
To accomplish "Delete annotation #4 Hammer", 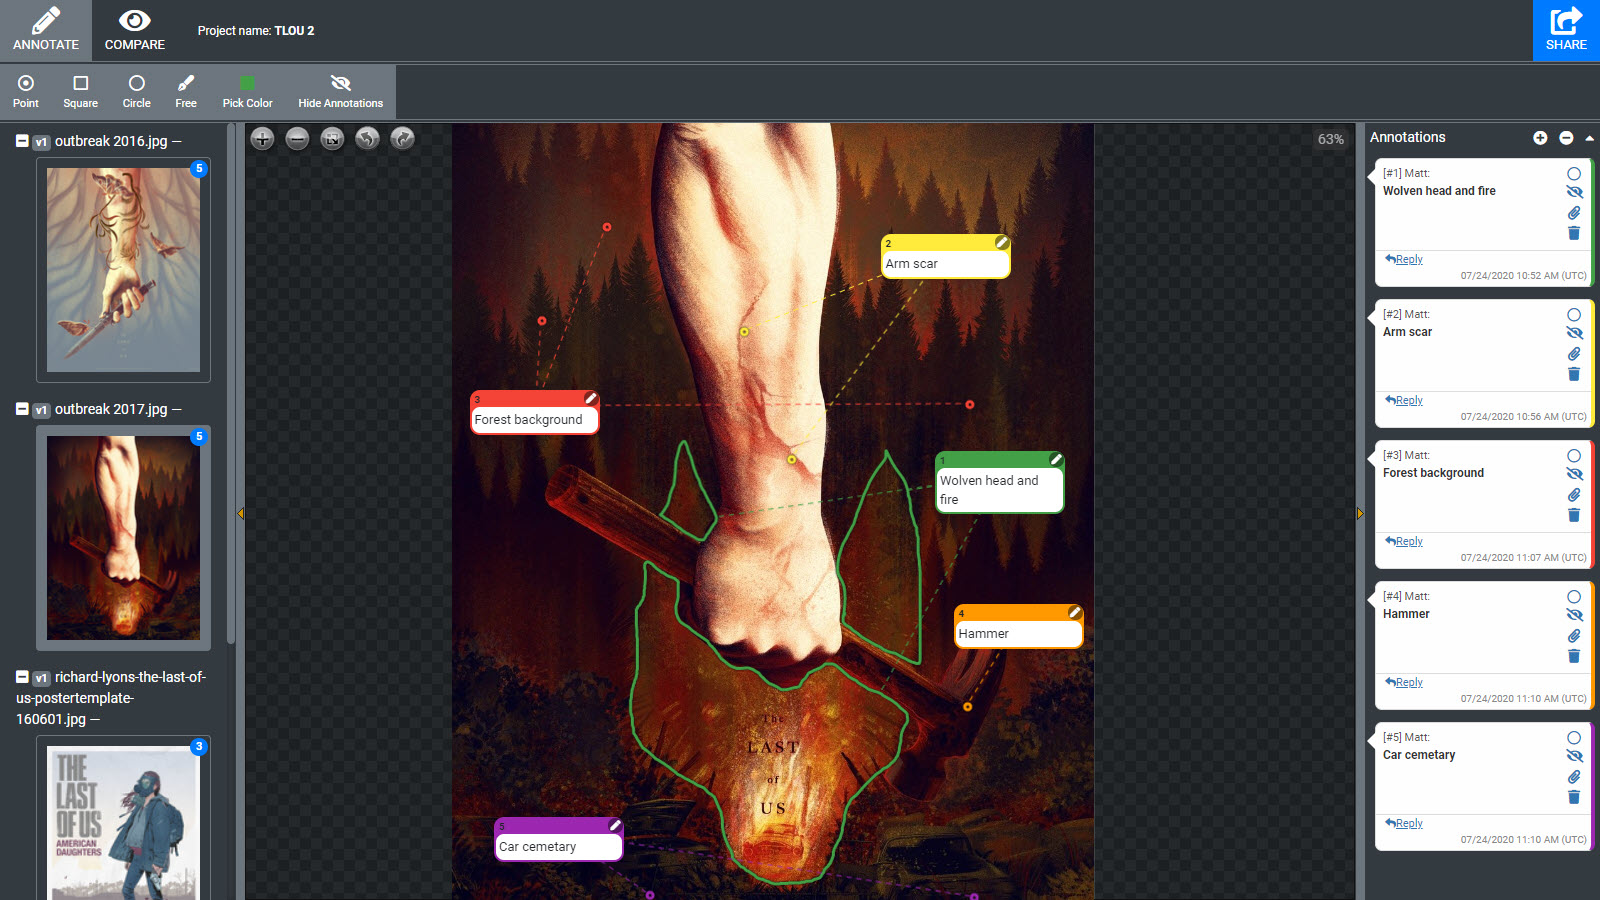I will coord(1574,656).
